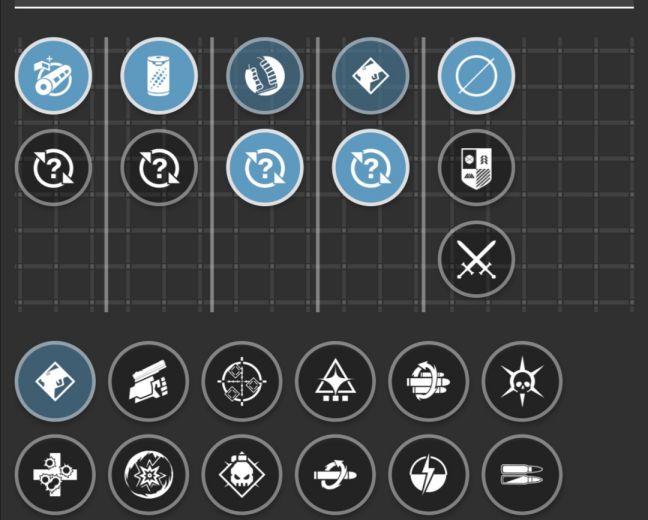
Task: Pick the lightning bolt circle perk
Action: click(429, 475)
